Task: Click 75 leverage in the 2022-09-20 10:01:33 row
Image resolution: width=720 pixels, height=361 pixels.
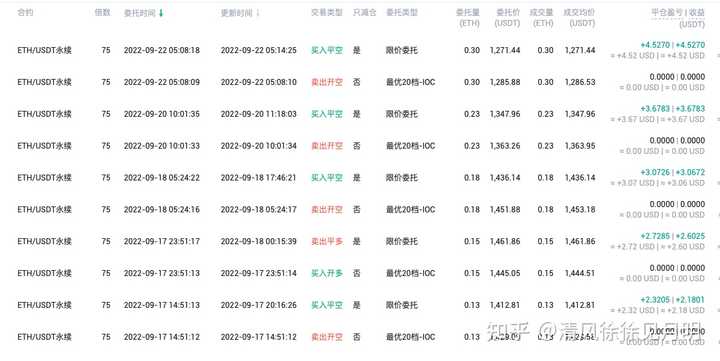Action: click(x=106, y=146)
